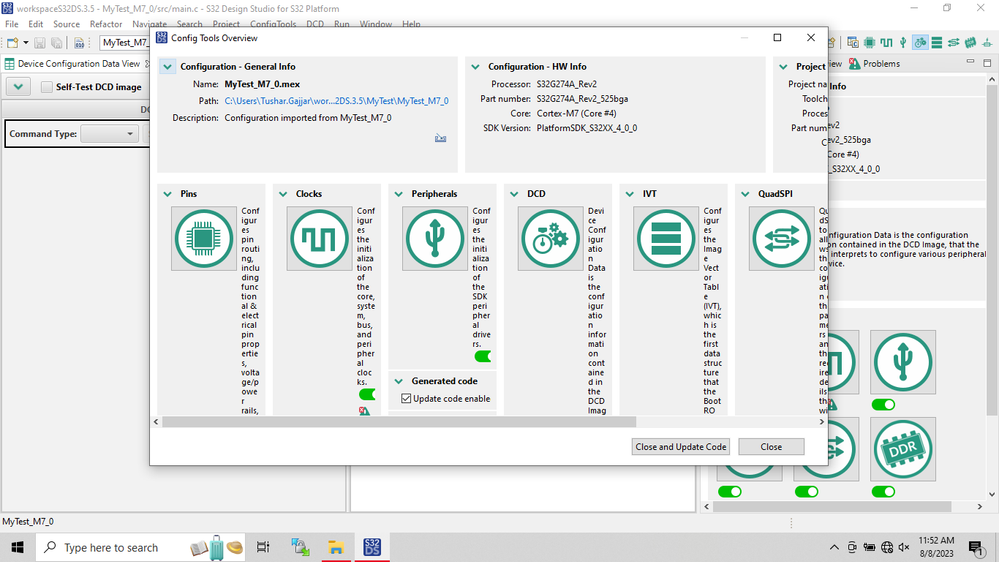The width and height of the screenshot is (999, 562).
Task: Click the Clocks warning icon in the dialog
Action: [x=364, y=411]
